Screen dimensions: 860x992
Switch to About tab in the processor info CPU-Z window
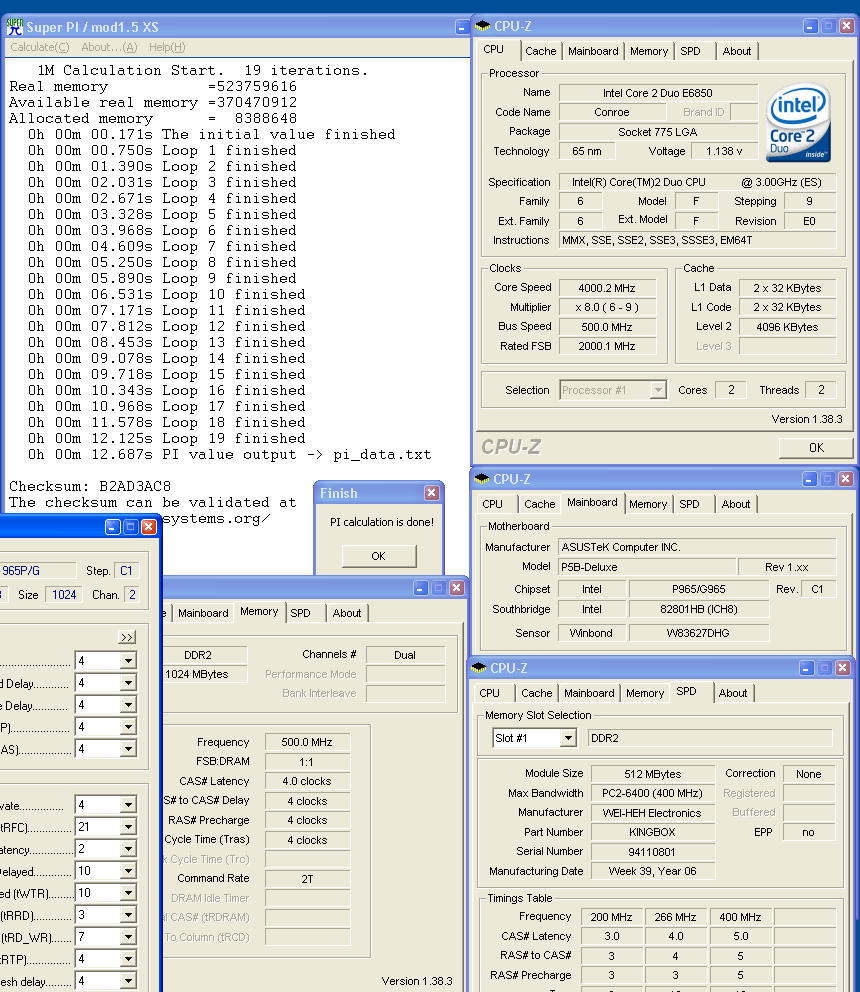pos(737,51)
